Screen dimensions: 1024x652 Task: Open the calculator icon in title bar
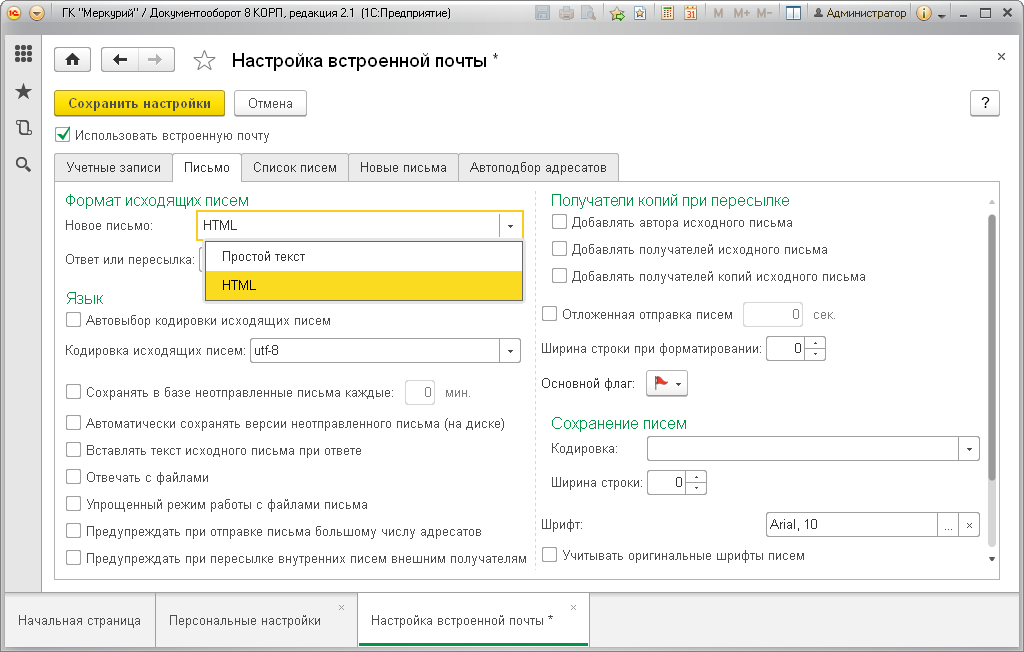point(667,13)
